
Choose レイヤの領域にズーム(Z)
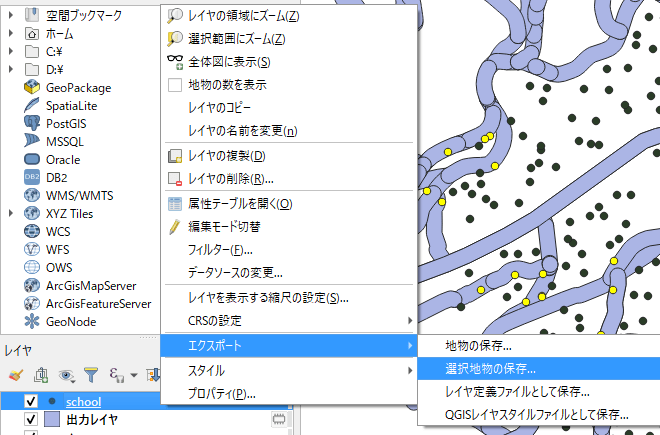289,16
